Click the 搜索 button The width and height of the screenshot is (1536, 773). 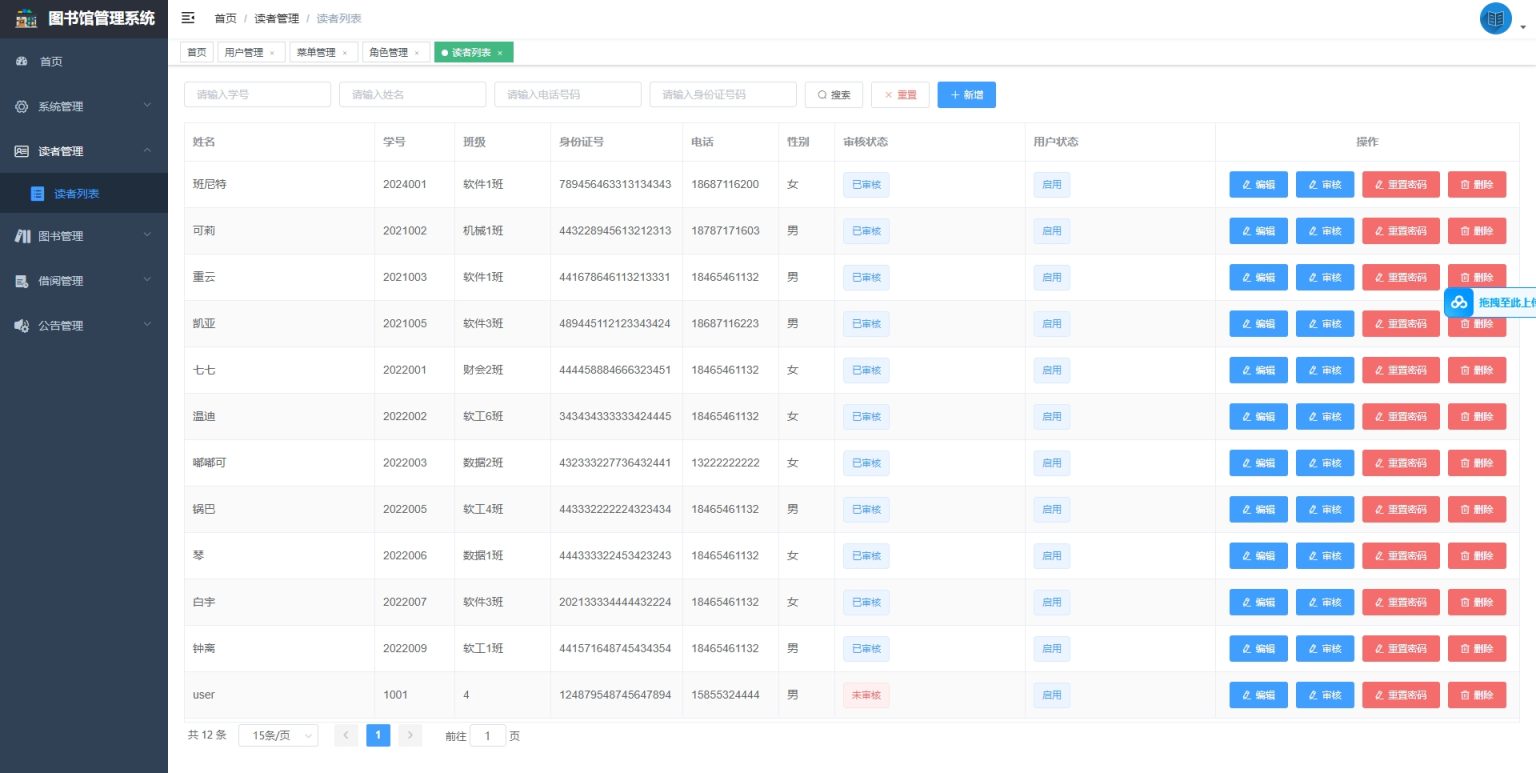click(834, 95)
